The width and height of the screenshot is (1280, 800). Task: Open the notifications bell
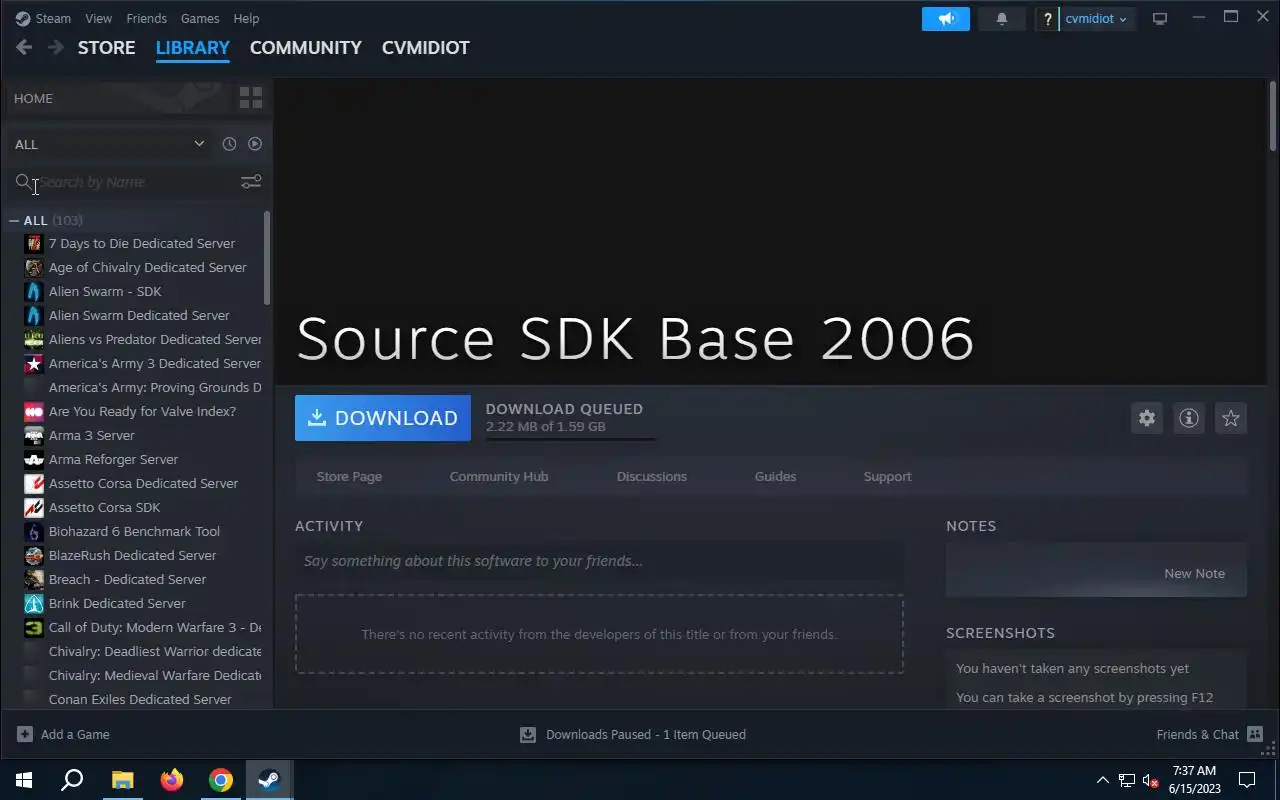(1001, 19)
